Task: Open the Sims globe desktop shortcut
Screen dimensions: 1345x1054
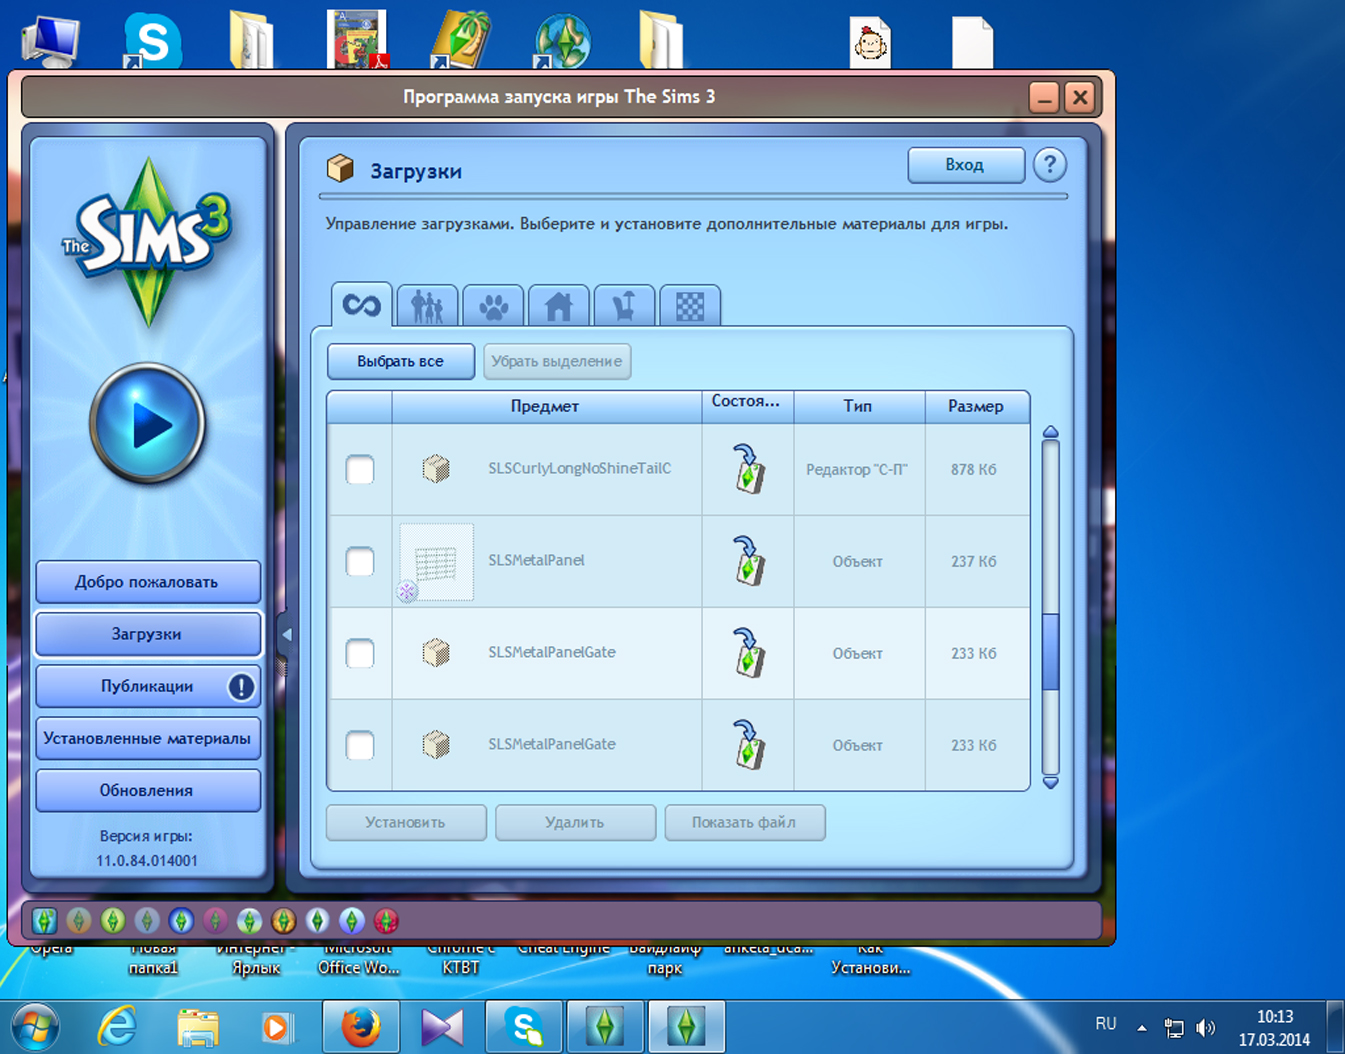Action: [x=561, y=42]
